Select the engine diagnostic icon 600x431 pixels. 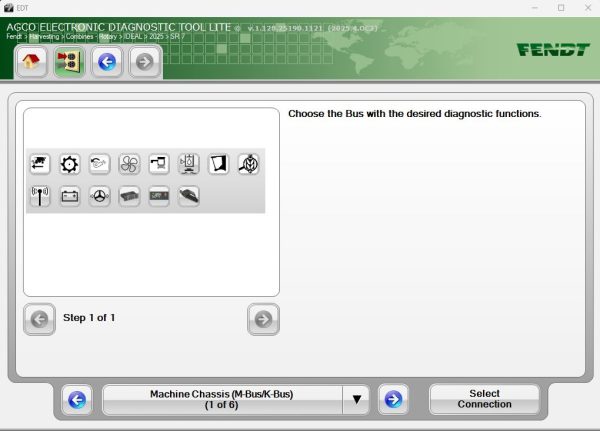point(99,164)
